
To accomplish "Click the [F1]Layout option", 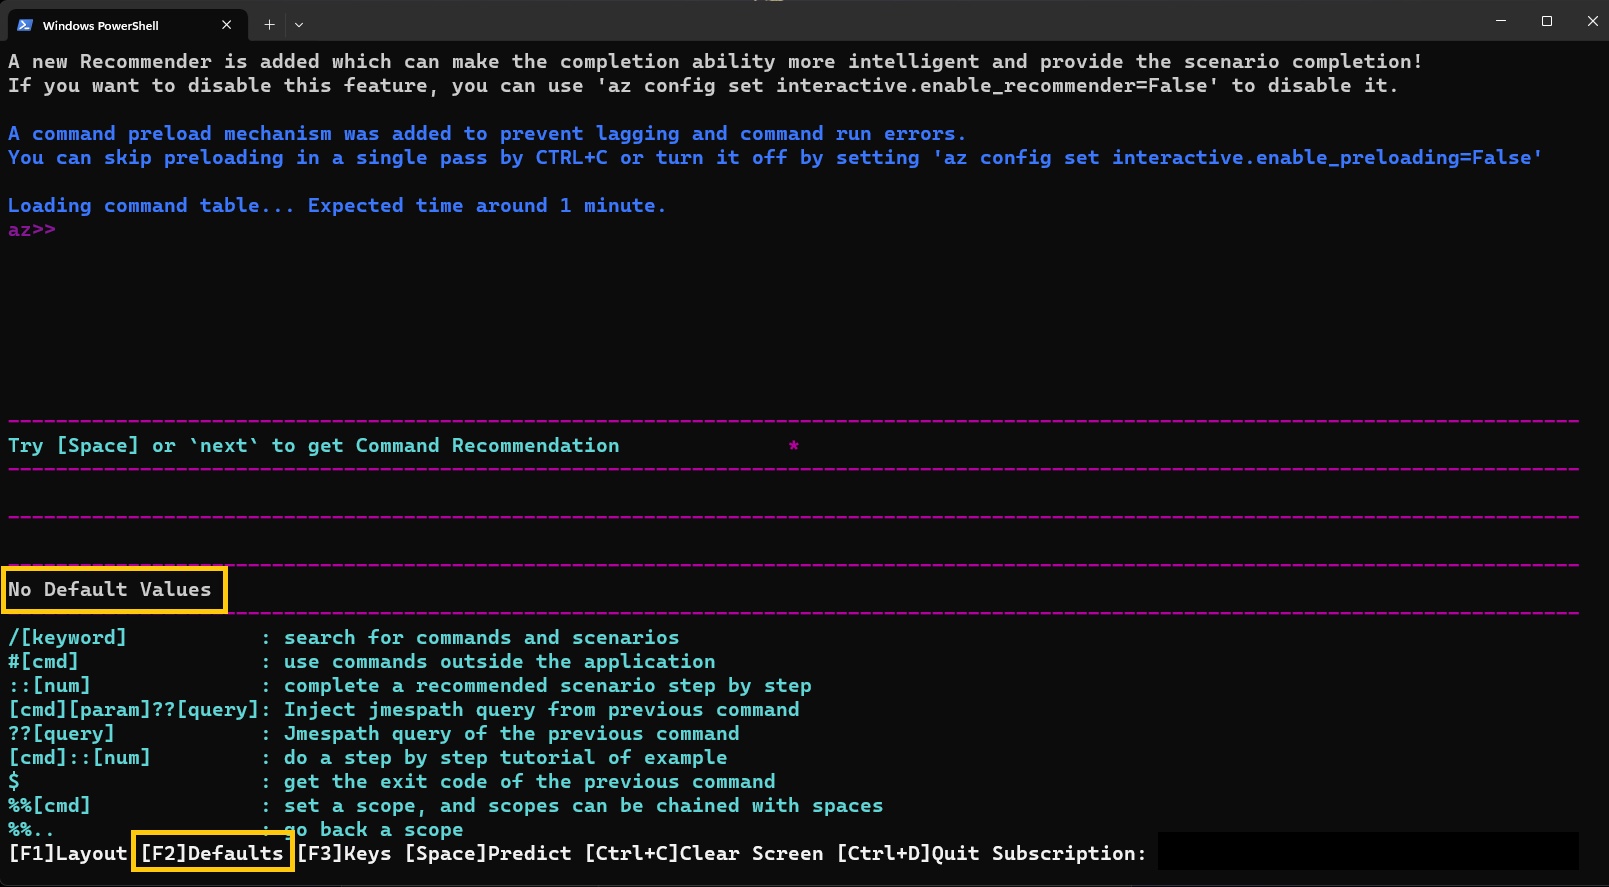I will 68,853.
